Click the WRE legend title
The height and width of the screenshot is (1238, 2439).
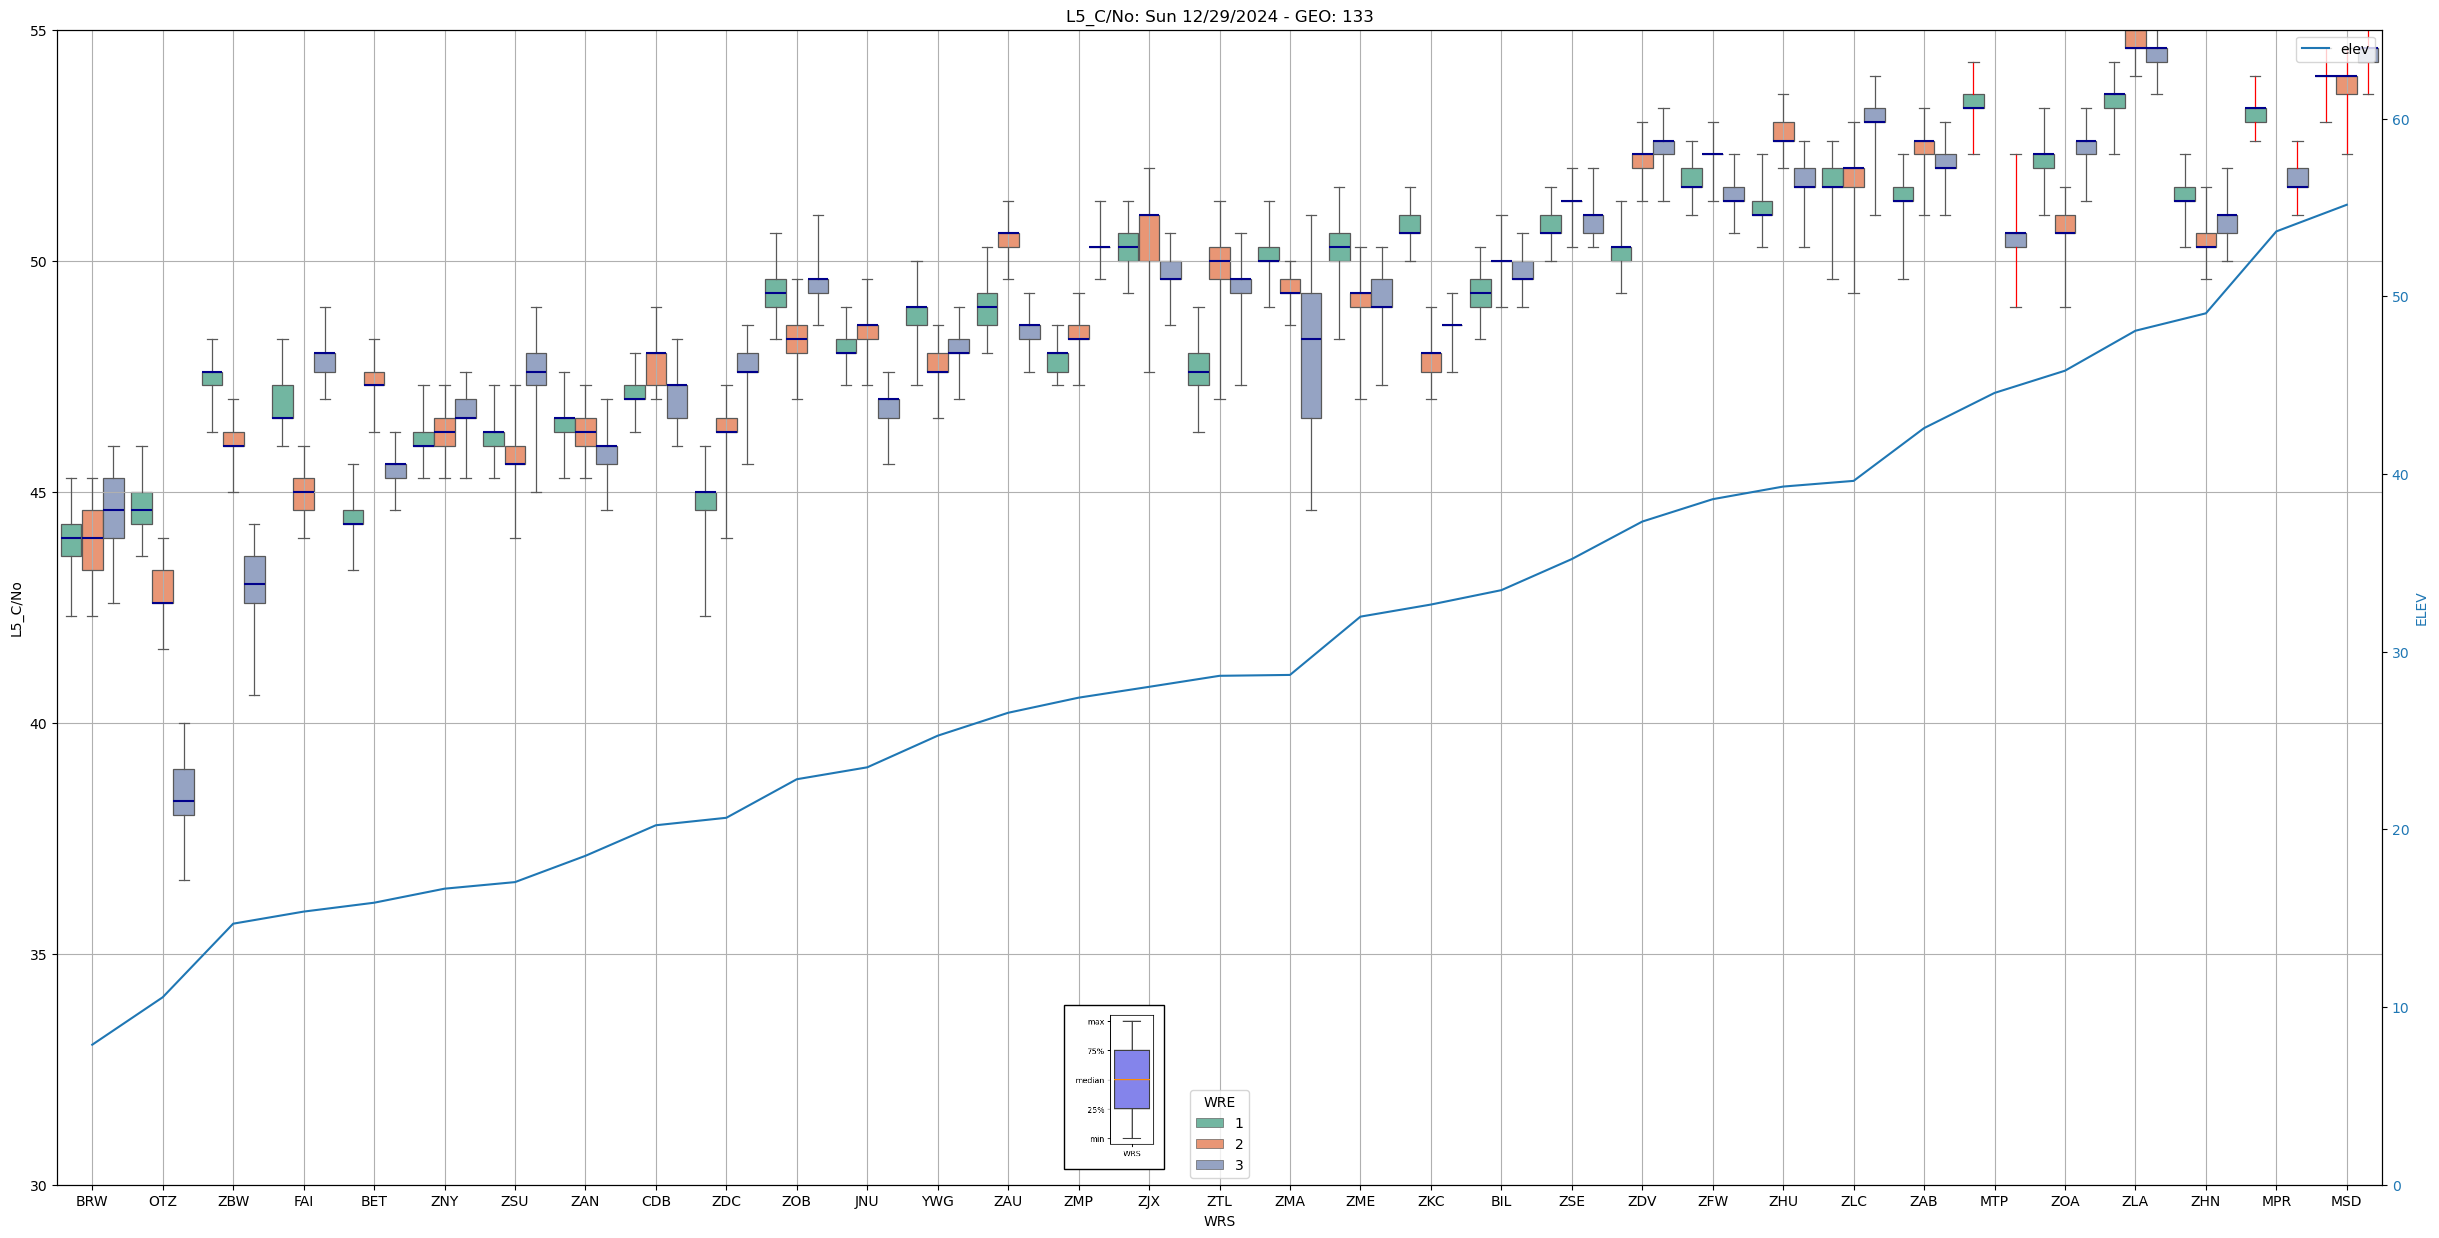(1219, 1102)
